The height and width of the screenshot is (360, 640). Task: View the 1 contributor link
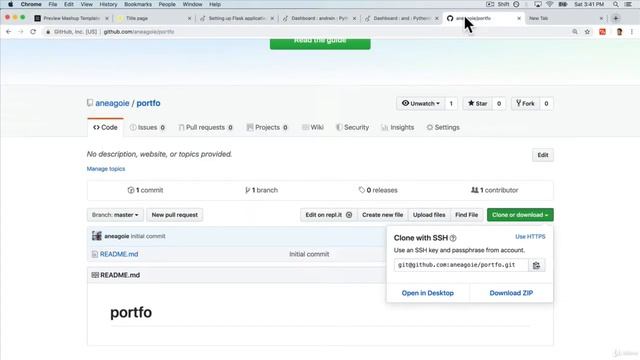coord(495,190)
